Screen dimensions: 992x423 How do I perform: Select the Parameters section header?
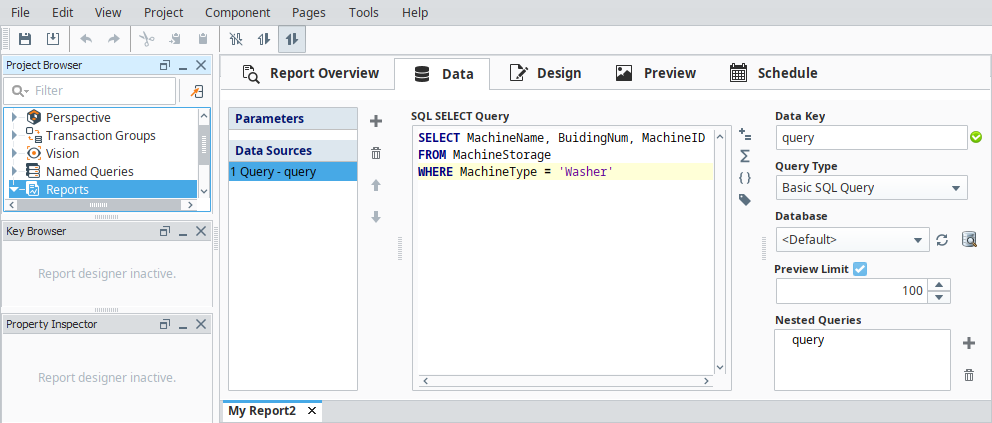[293, 119]
